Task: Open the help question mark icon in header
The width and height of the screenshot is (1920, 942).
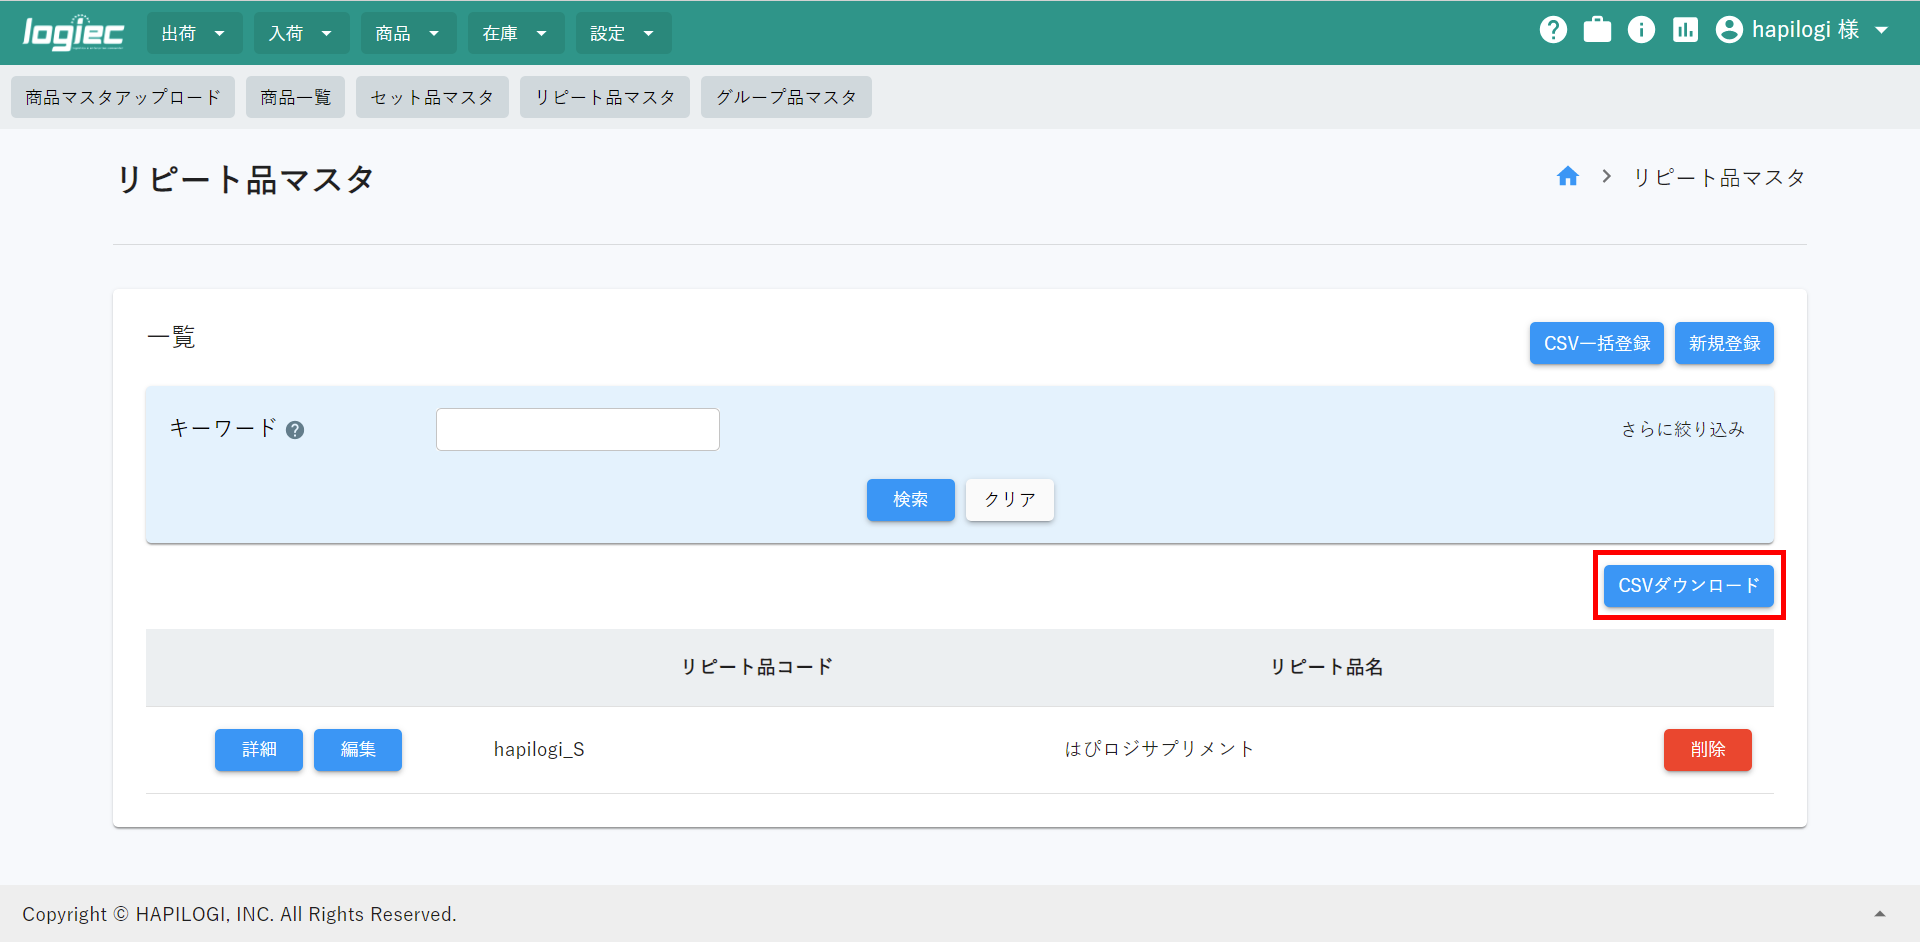Action: (1553, 30)
